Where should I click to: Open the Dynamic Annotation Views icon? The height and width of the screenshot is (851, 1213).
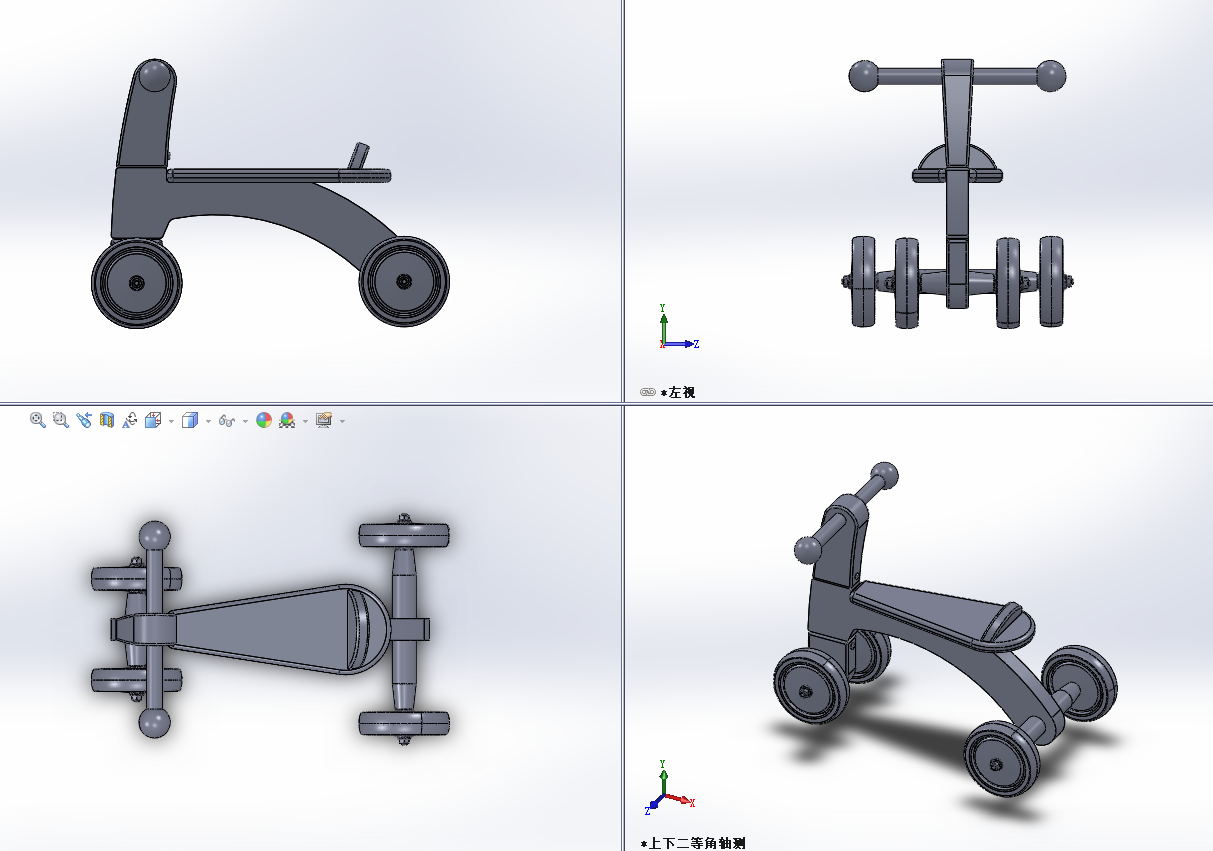pyautogui.click(x=130, y=421)
